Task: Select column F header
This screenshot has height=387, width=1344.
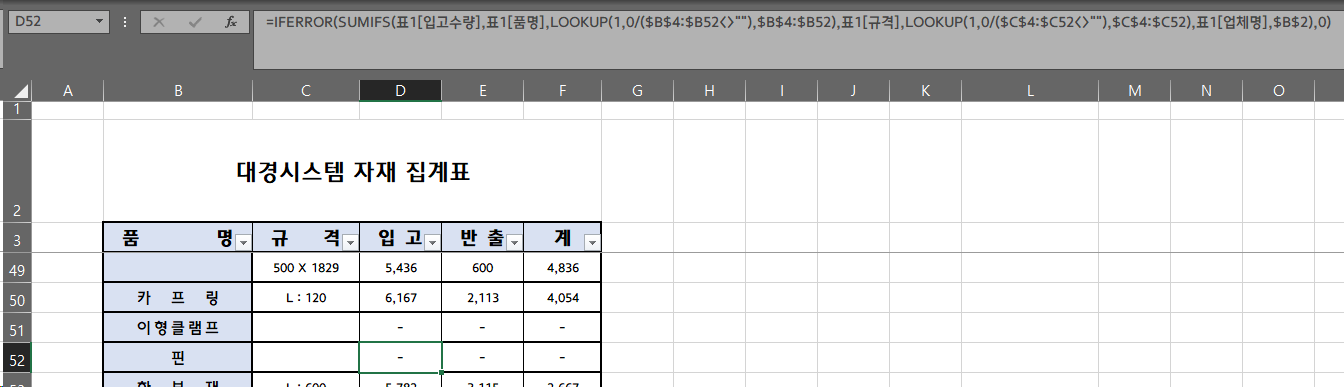Action: [562, 91]
